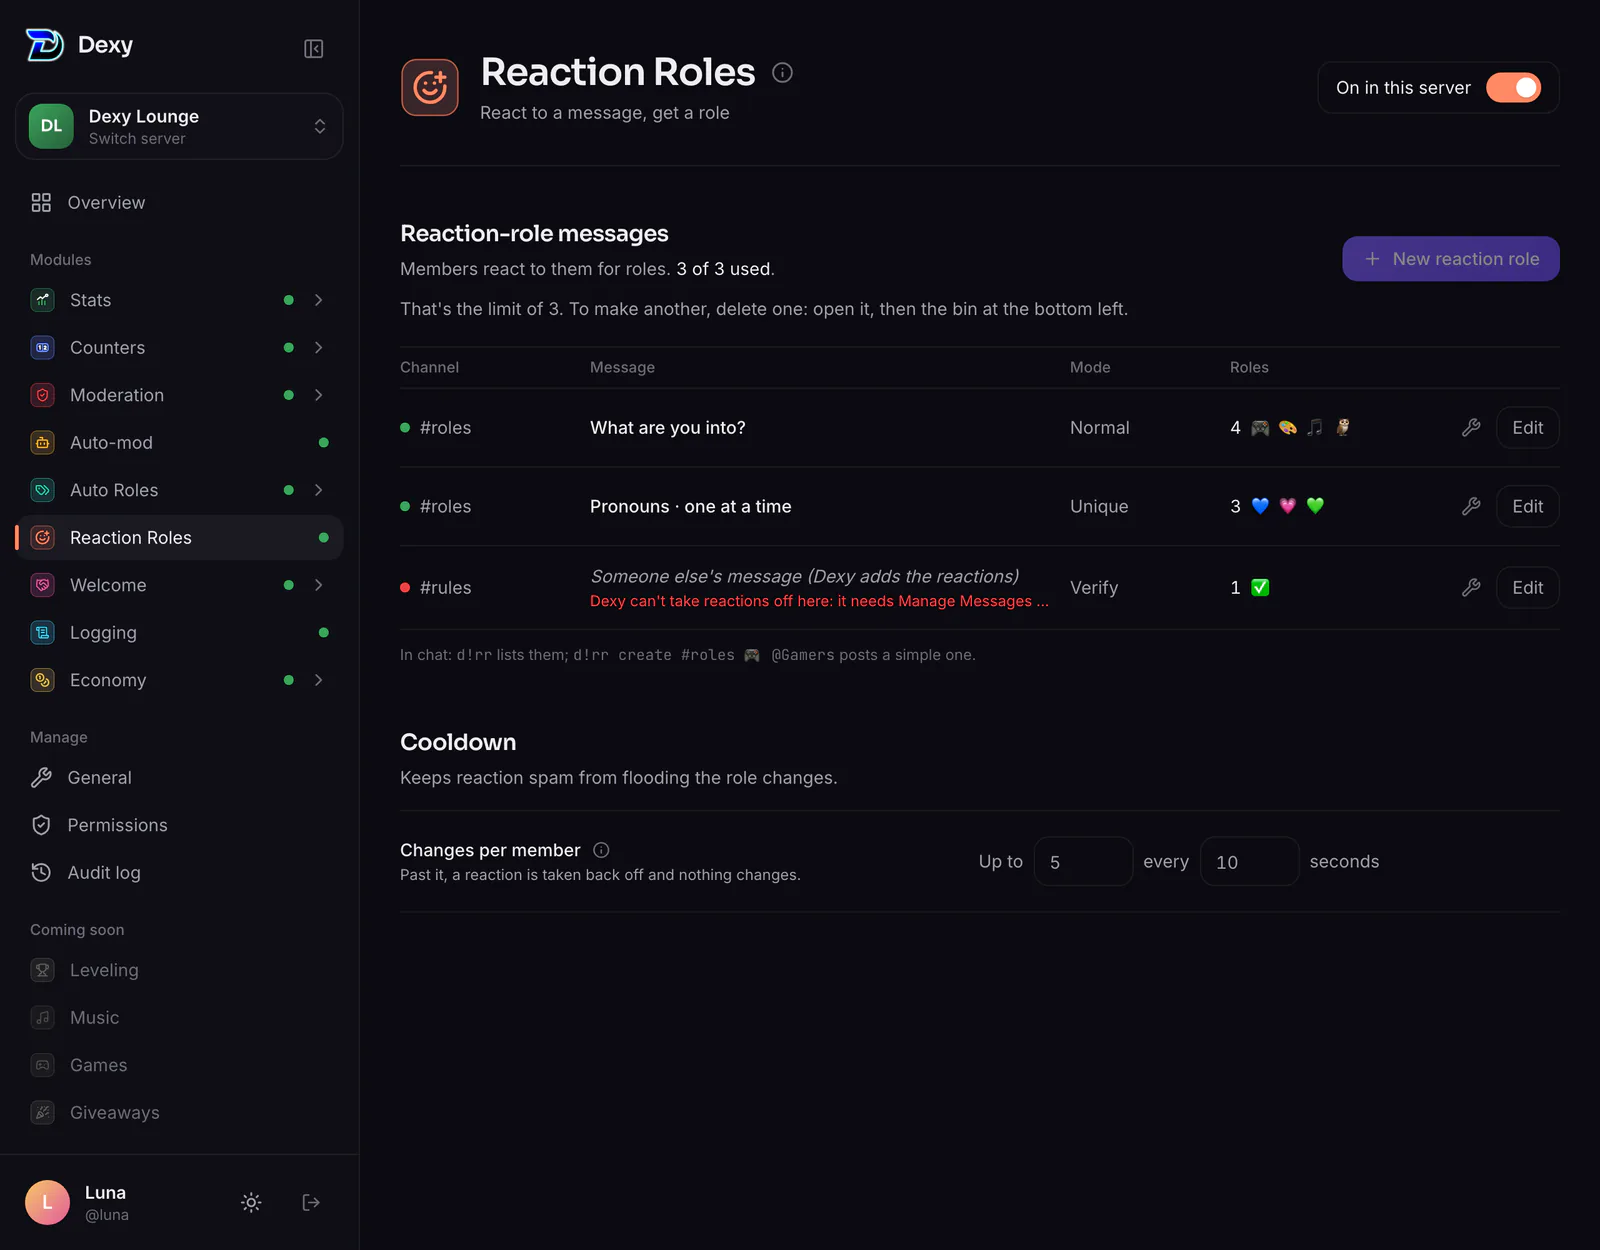Click wrench icon in Pronouns row

[1471, 507]
